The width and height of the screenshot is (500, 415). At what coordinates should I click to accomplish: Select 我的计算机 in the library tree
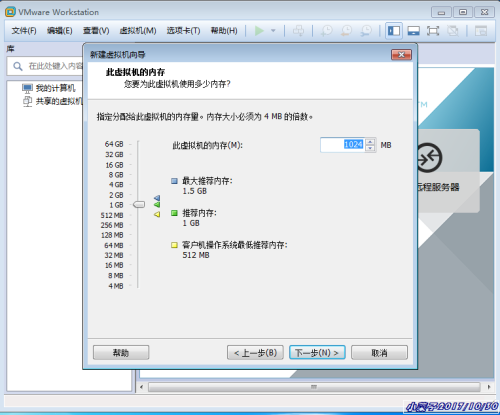point(56,88)
